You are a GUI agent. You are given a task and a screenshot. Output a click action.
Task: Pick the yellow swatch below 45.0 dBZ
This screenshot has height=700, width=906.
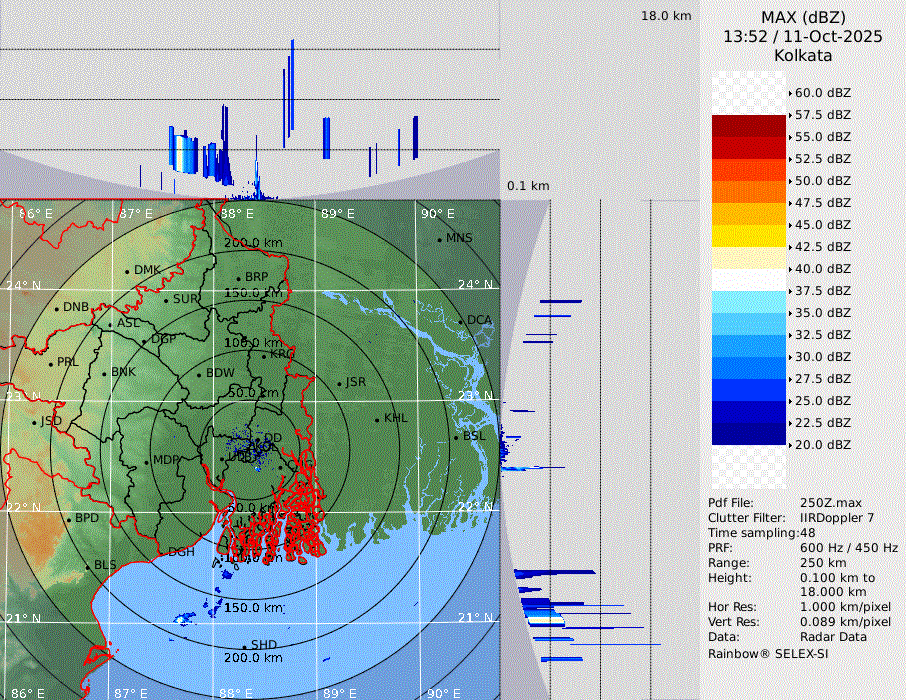(x=749, y=236)
